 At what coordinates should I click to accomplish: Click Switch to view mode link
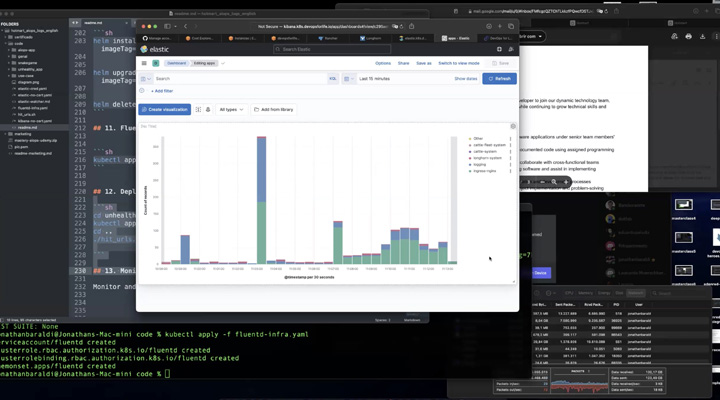[x=459, y=63]
